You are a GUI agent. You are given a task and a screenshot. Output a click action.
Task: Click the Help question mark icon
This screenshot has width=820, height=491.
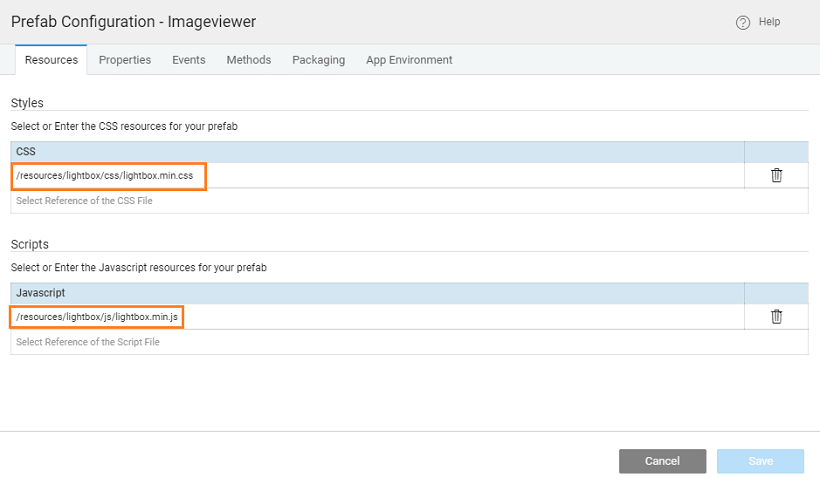coord(743,23)
